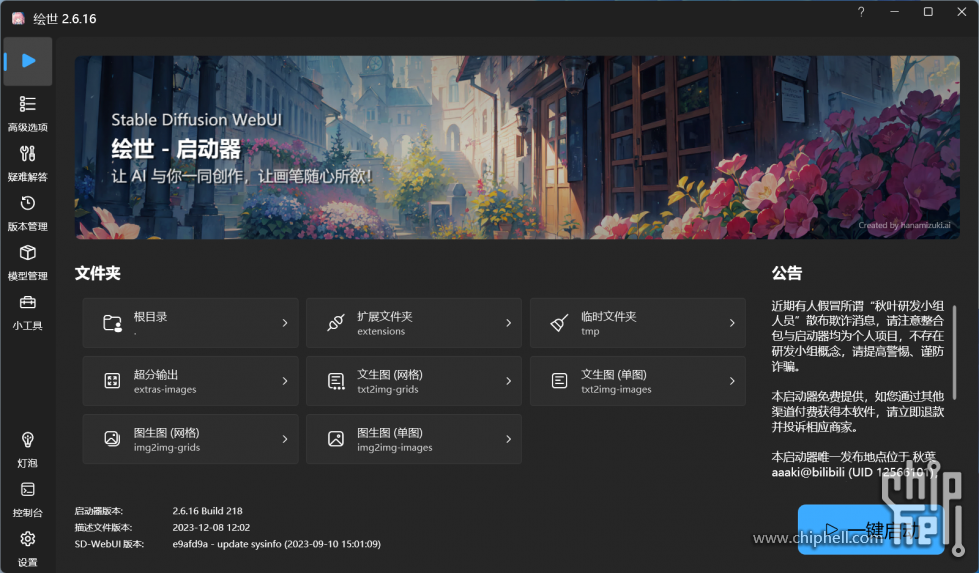Click the img2img-grids subtitle text

[x=167, y=448]
